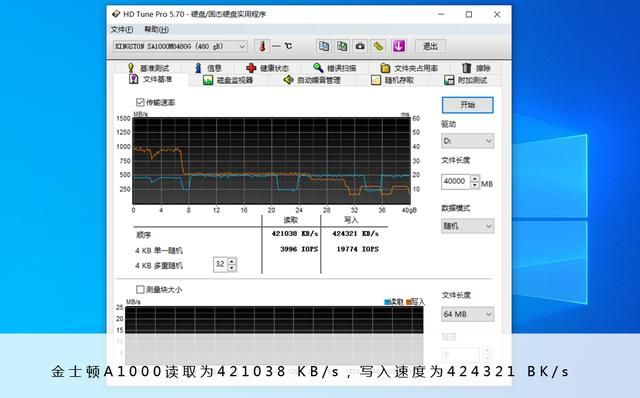Decrease the 32 queue depth stepper
This screenshot has height=398, width=640.
pyautogui.click(x=232, y=268)
